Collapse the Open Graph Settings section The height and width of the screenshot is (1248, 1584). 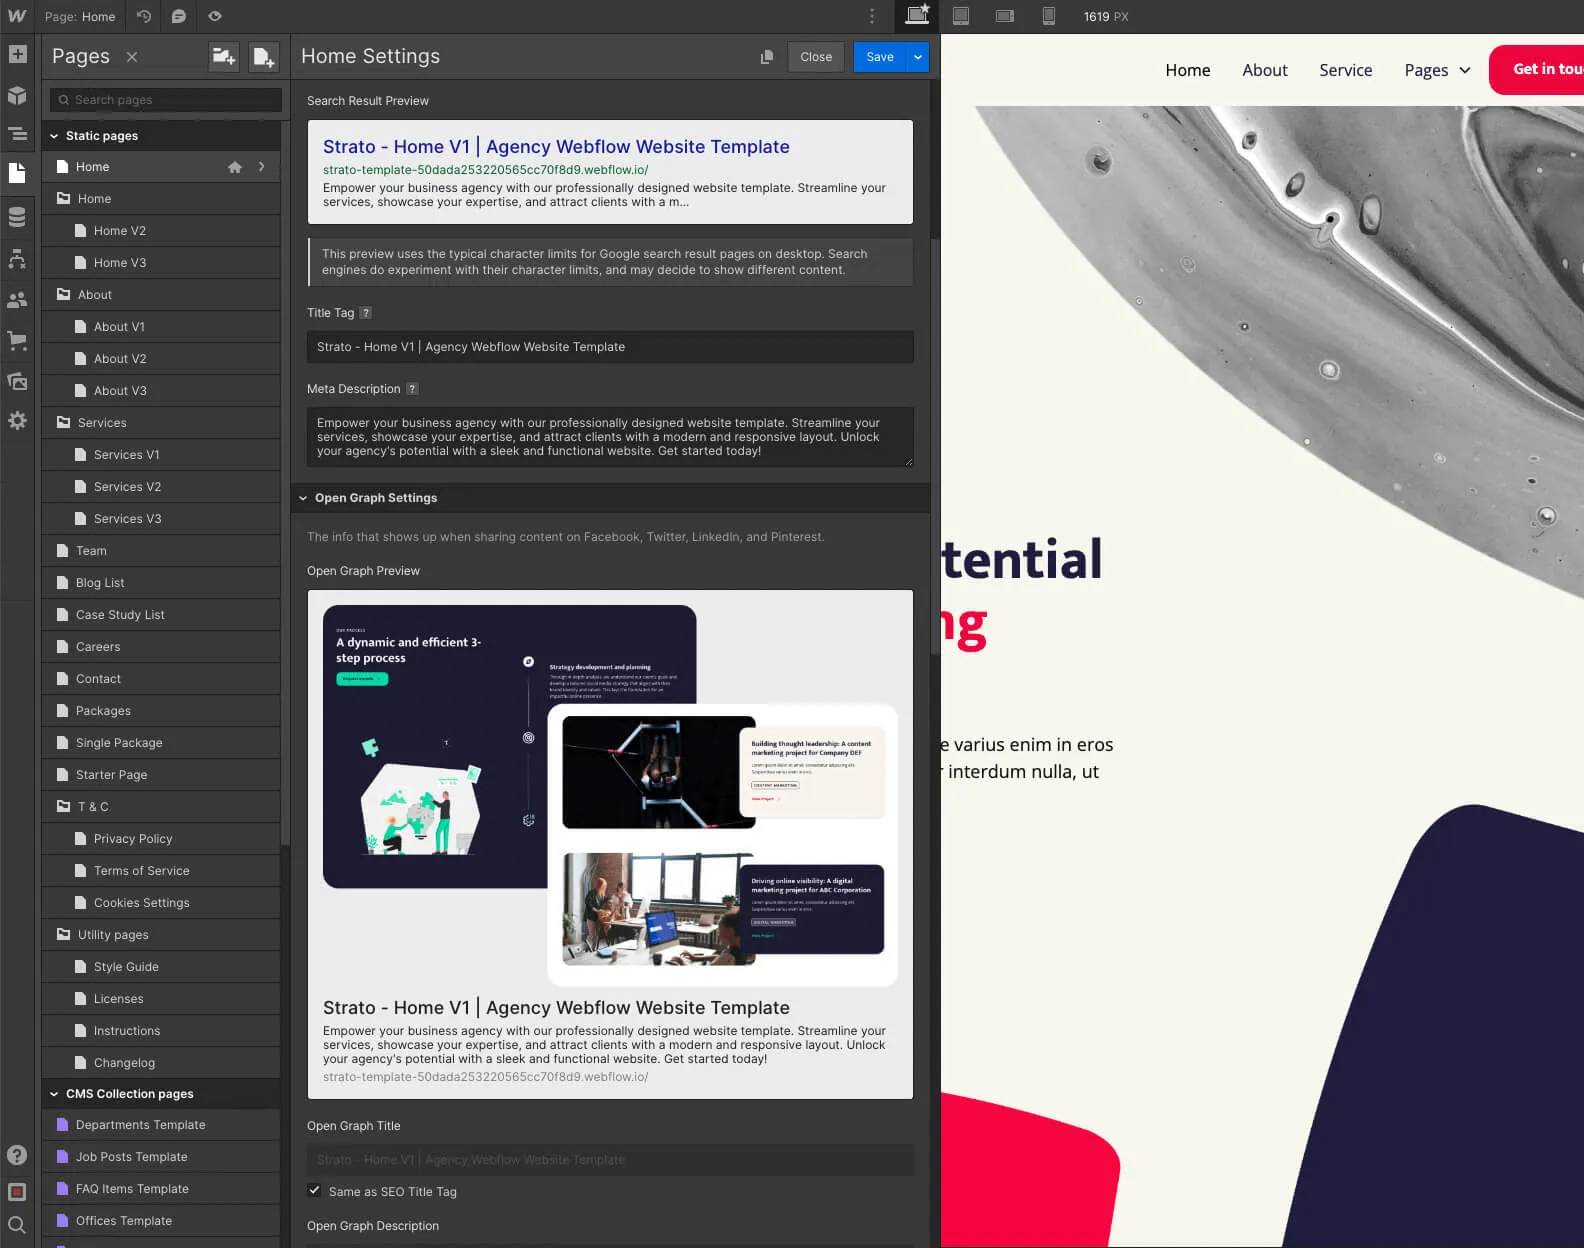pos(303,498)
